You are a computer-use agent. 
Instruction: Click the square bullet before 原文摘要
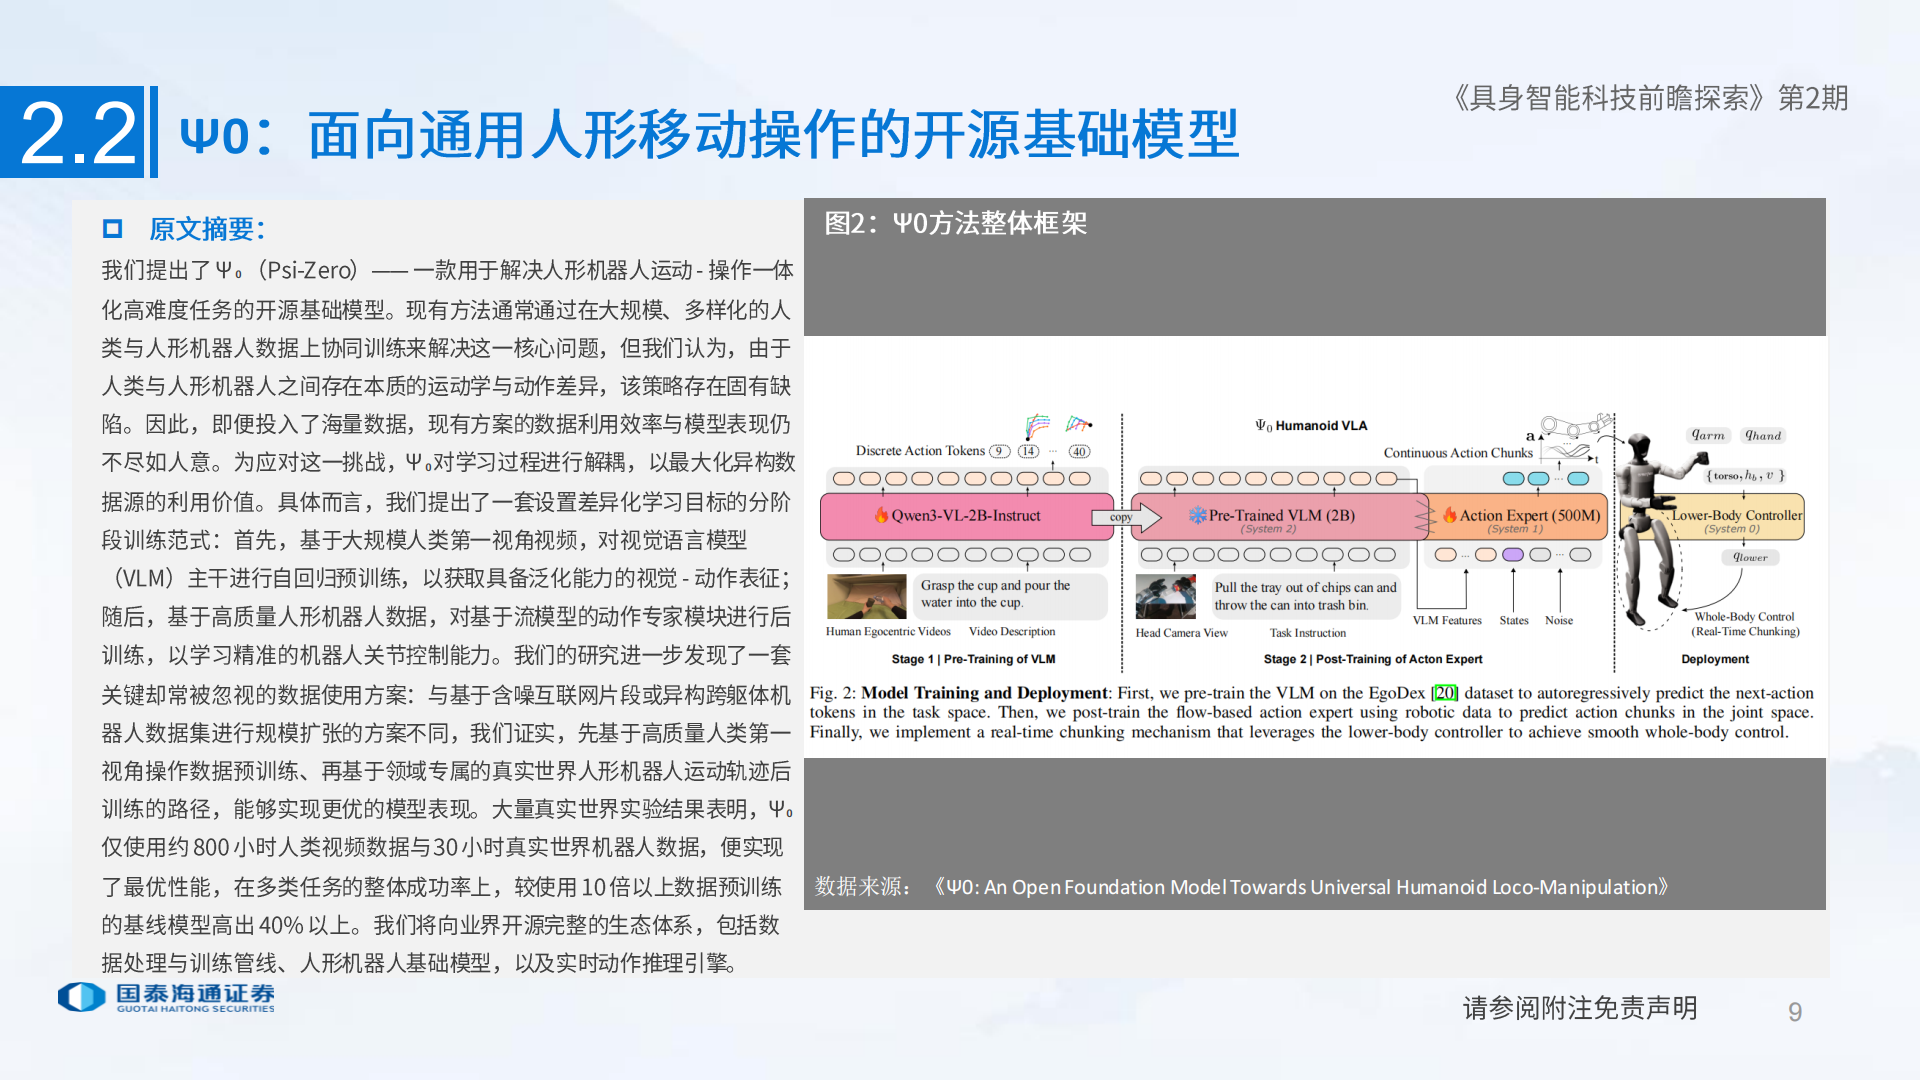112,229
